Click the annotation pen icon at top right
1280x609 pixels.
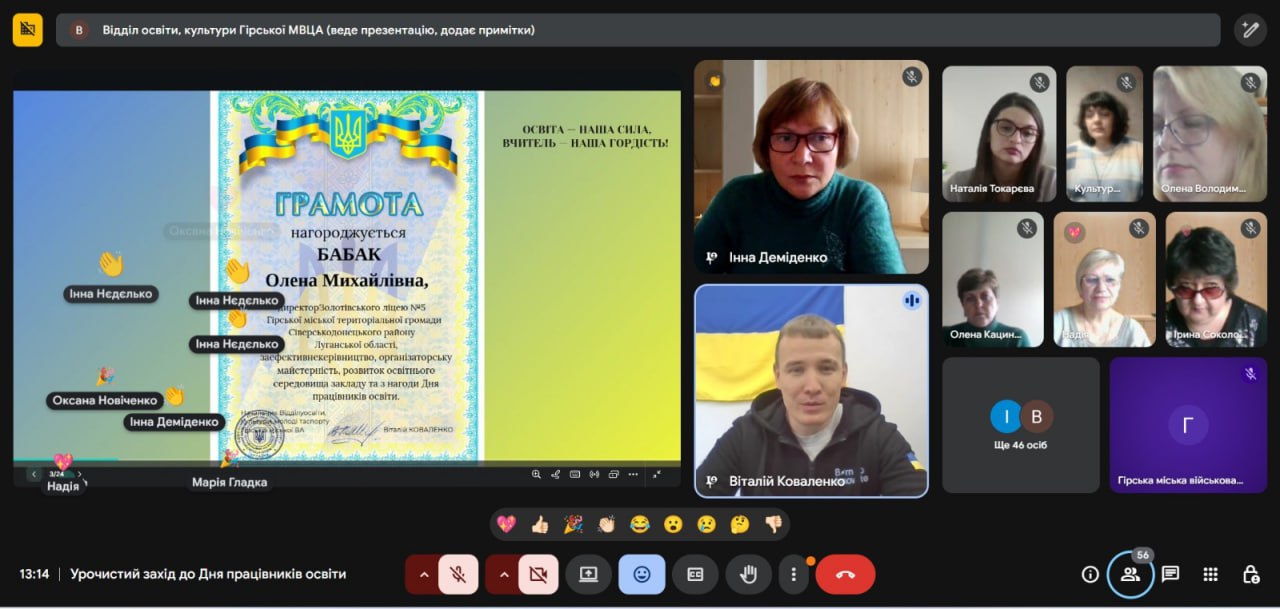click(1249, 30)
